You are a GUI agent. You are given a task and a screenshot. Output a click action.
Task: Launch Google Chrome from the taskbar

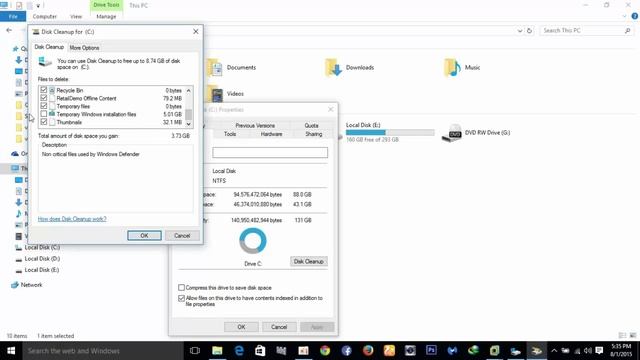click(325, 351)
